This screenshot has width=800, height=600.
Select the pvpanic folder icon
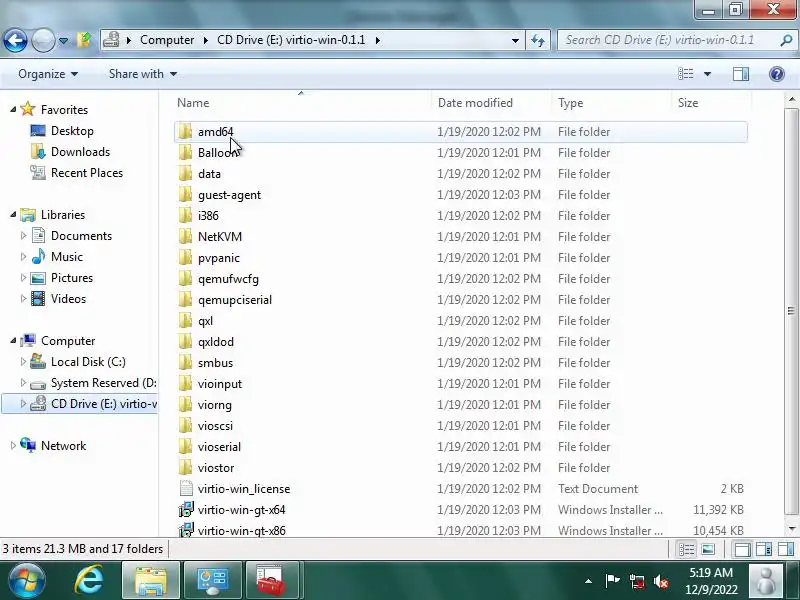coord(186,258)
